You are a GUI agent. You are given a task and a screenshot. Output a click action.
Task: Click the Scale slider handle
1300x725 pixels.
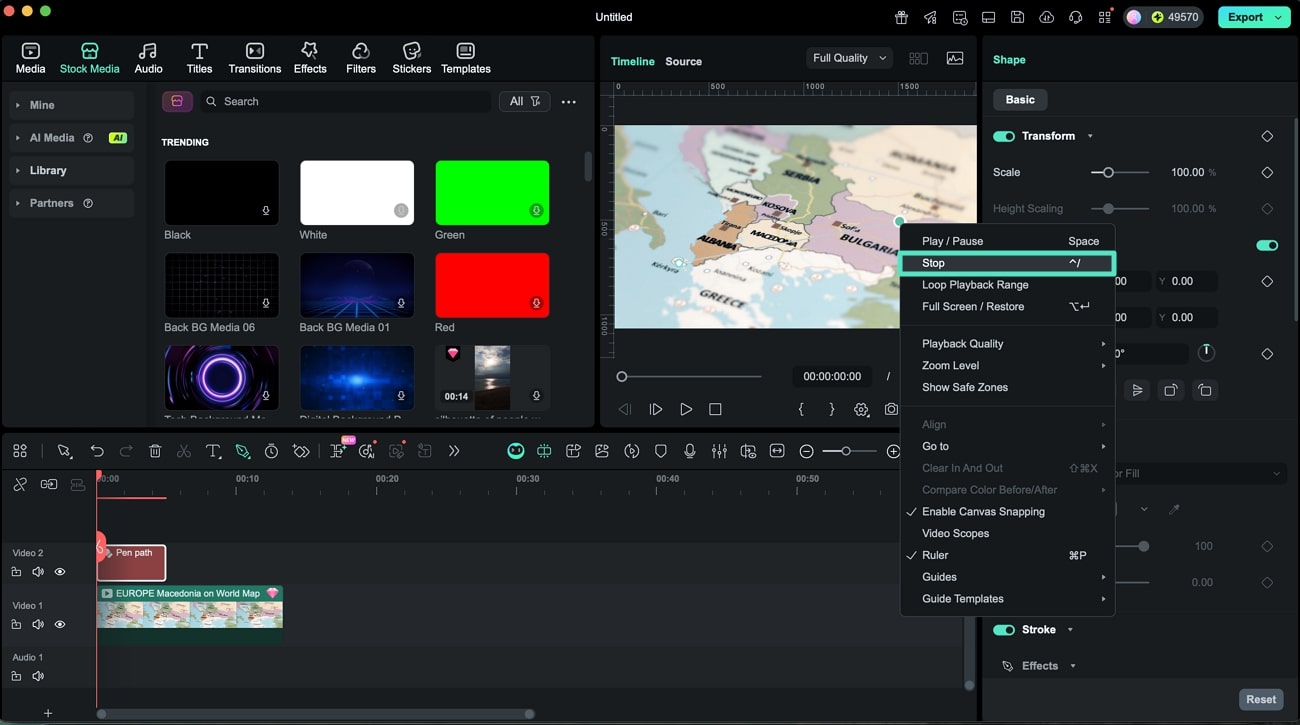click(1108, 173)
